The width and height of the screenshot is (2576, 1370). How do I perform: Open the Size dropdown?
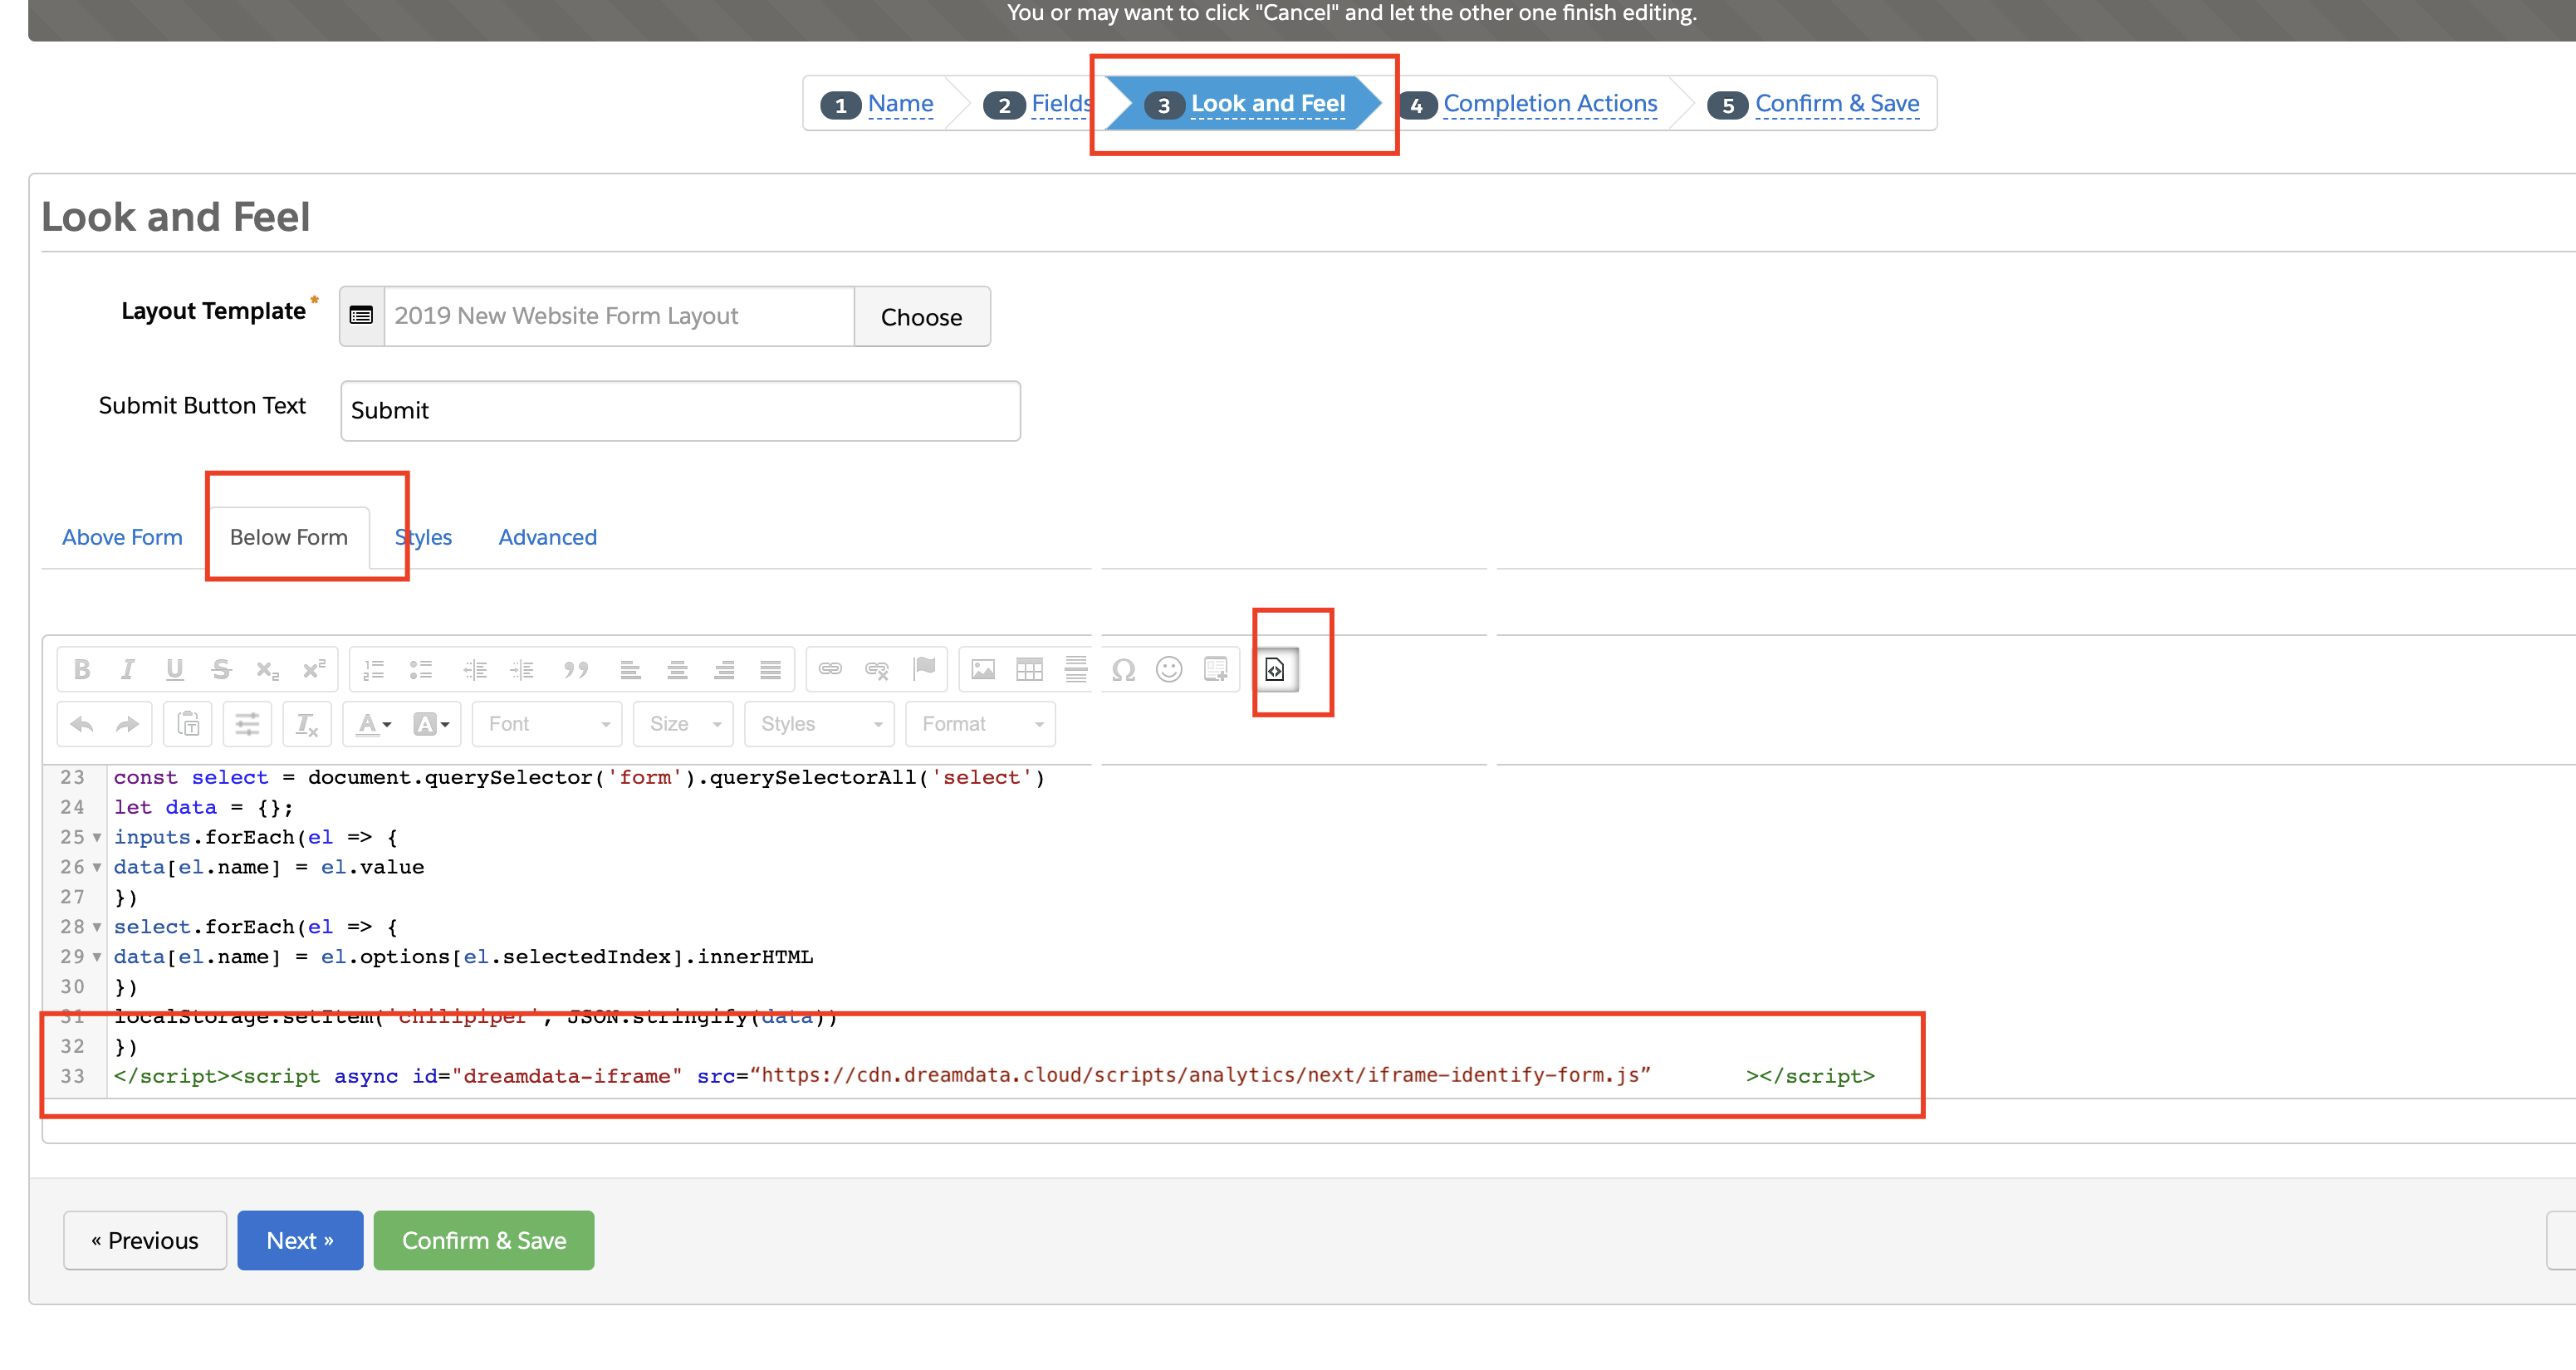(x=684, y=724)
